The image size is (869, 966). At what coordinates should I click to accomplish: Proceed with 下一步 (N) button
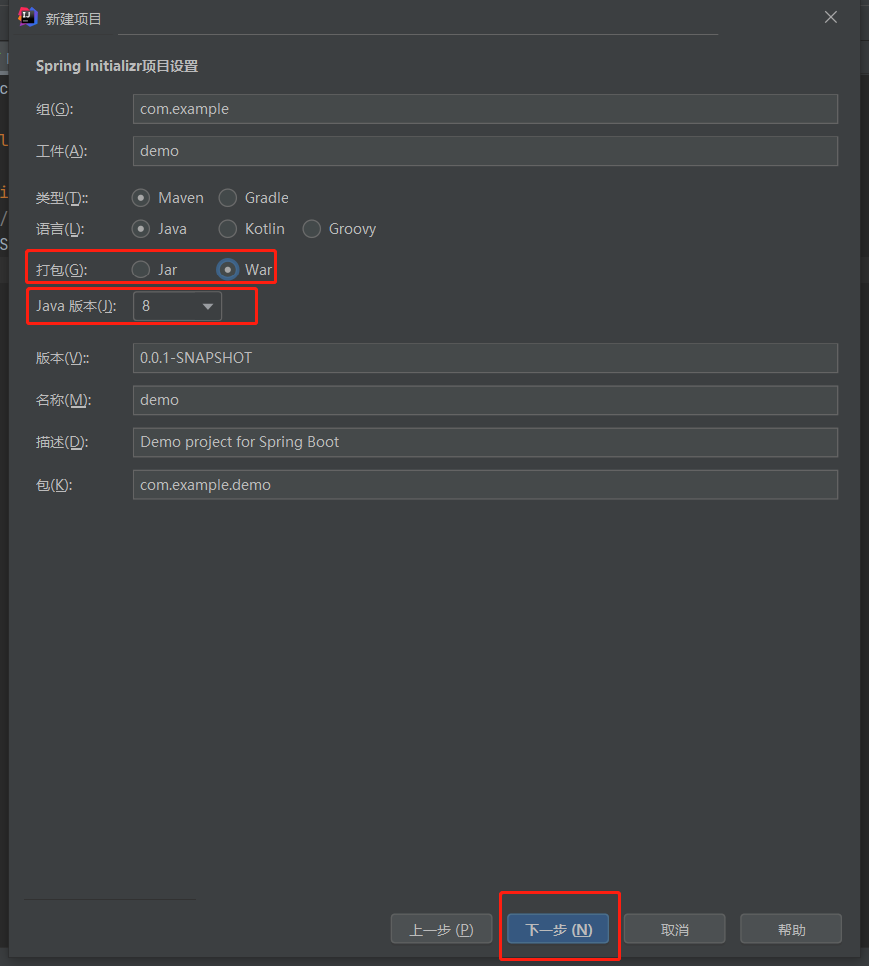[558, 929]
